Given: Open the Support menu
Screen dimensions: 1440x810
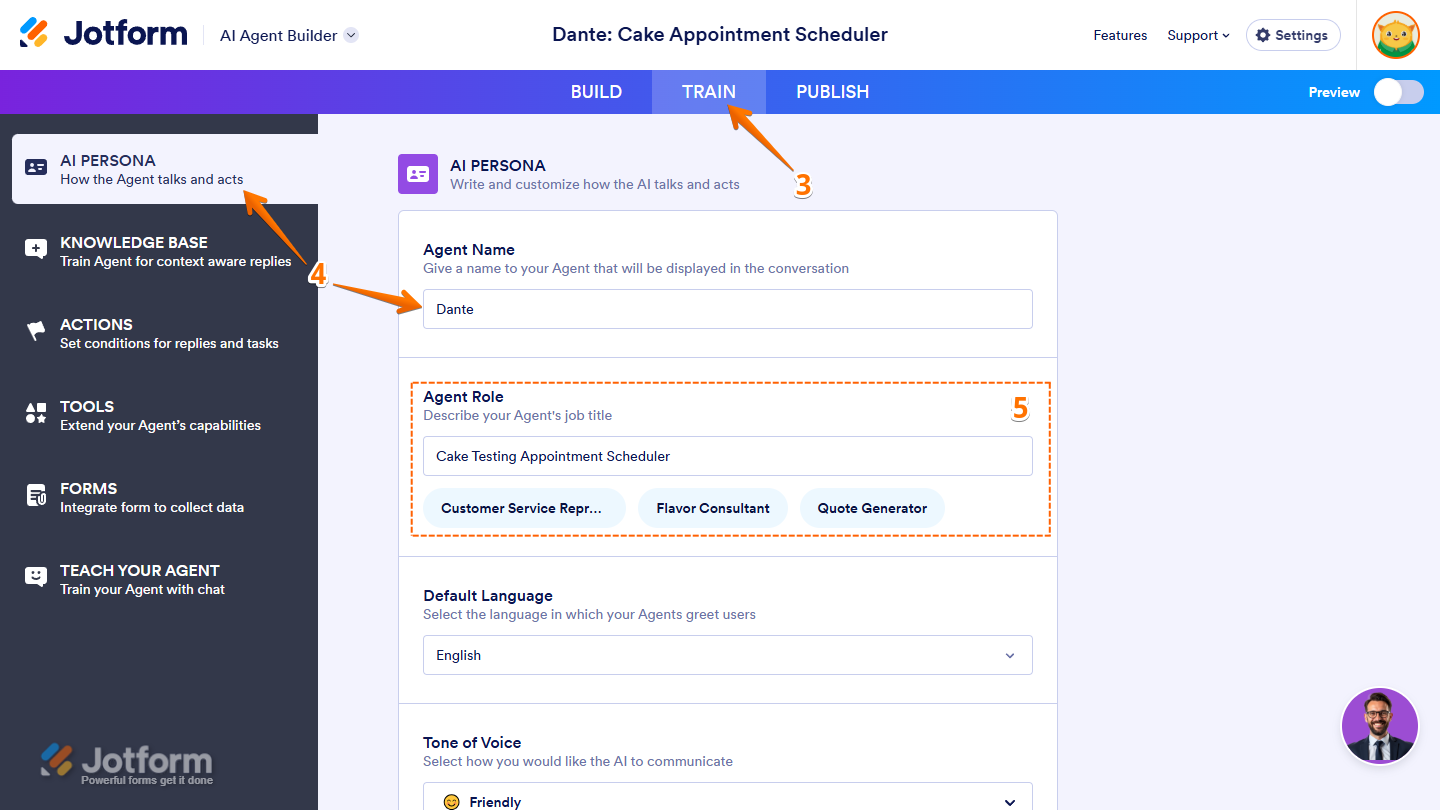Looking at the screenshot, I should coord(1198,35).
